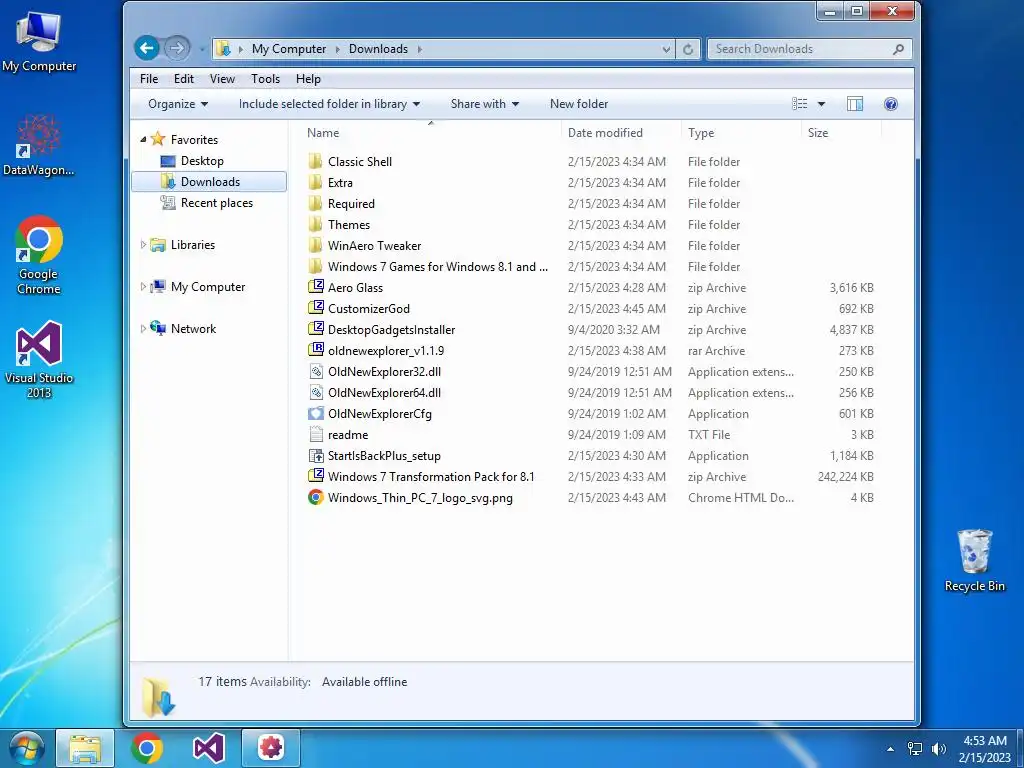Image resolution: width=1024 pixels, height=768 pixels.
Task: Select the Windows 7 Transformation Pack for 8.1 file
Action: tap(430, 477)
